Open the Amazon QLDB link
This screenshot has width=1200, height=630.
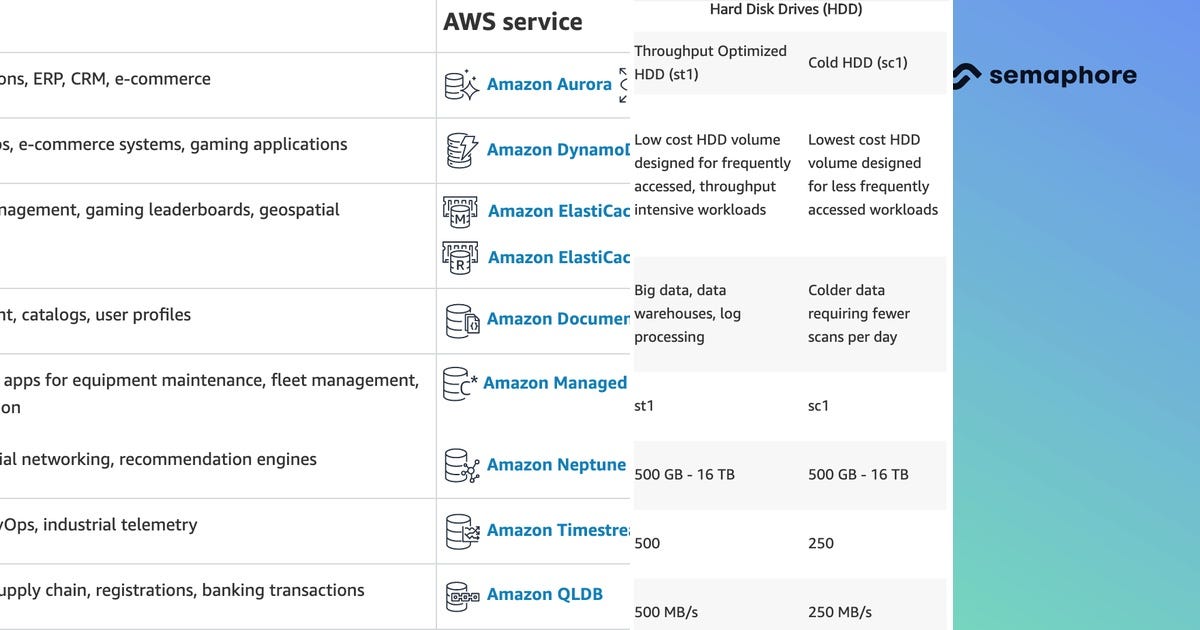(545, 595)
